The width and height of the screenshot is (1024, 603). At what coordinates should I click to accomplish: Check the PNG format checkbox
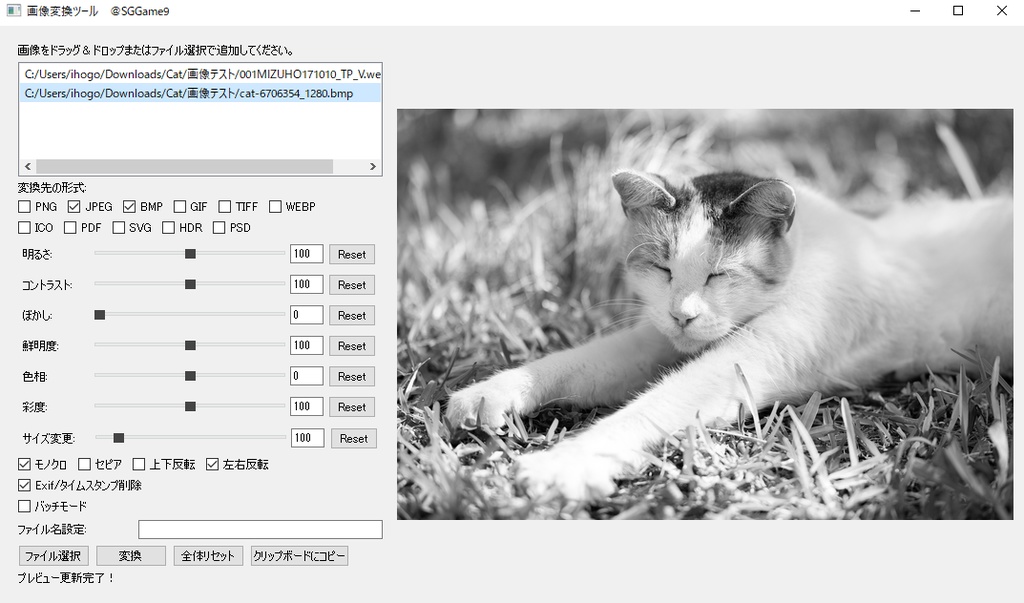click(x=24, y=207)
